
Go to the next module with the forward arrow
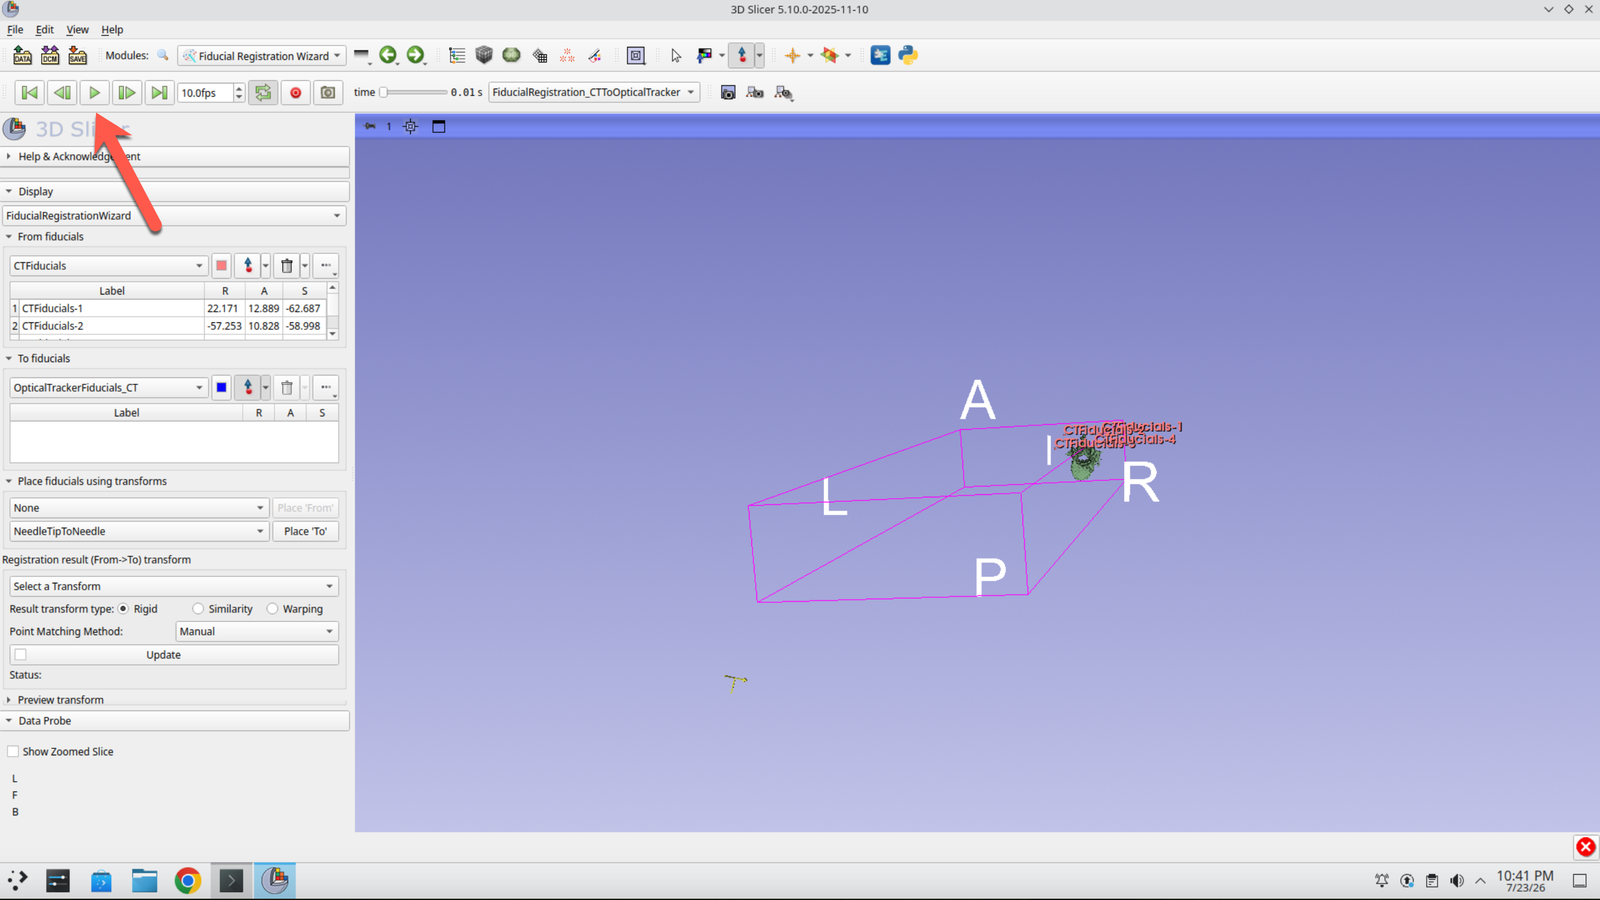pyautogui.click(x=416, y=56)
